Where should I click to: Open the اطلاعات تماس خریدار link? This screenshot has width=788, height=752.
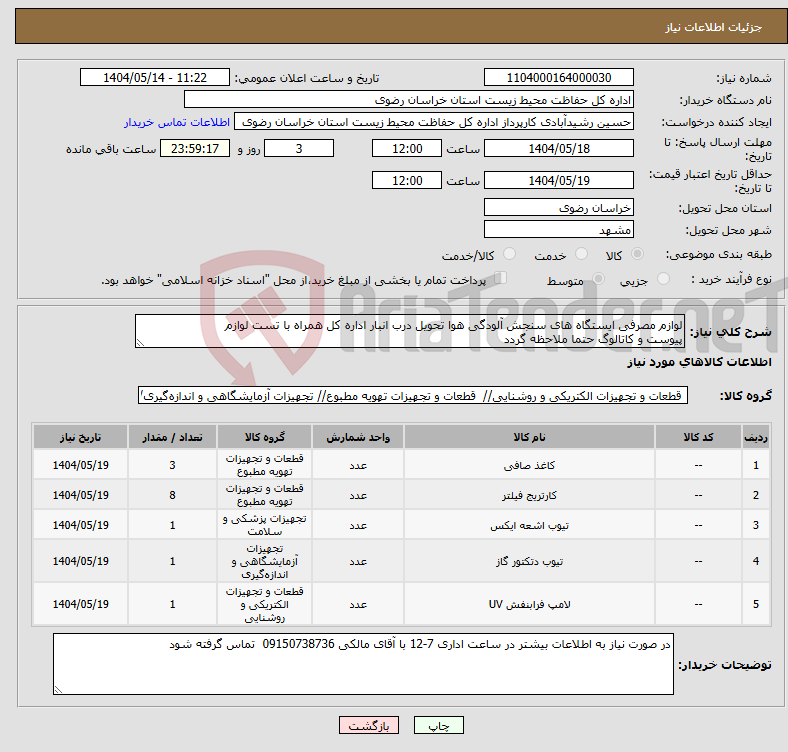click(x=177, y=122)
